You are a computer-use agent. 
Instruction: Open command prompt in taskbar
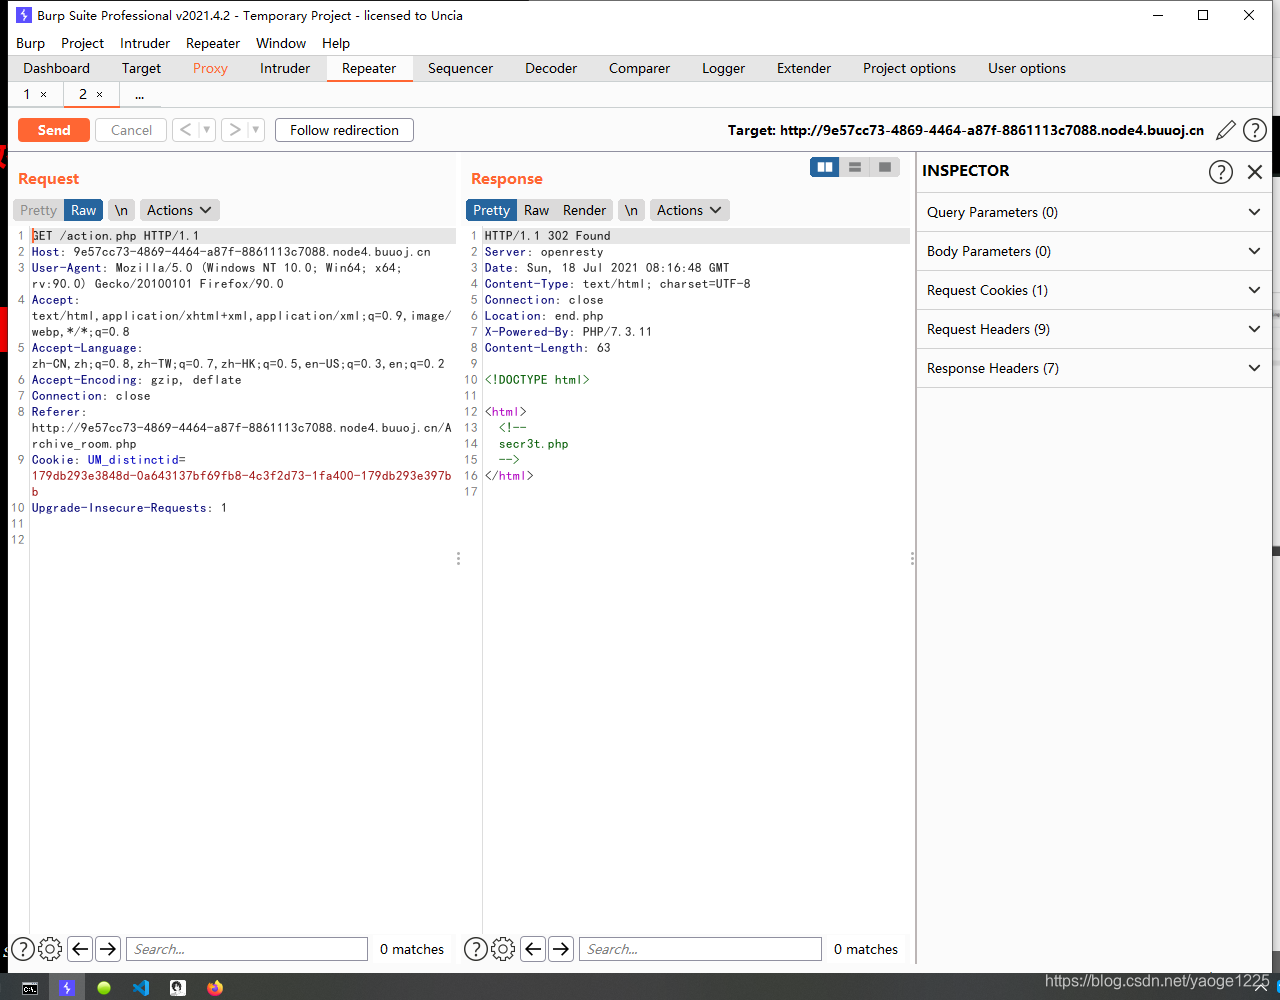(x=30, y=988)
